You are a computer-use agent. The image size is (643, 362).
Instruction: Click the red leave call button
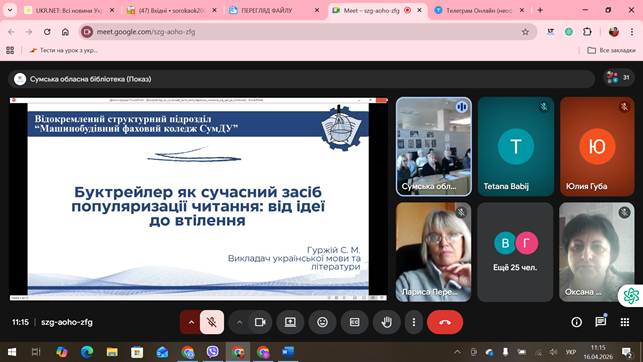tap(445, 322)
